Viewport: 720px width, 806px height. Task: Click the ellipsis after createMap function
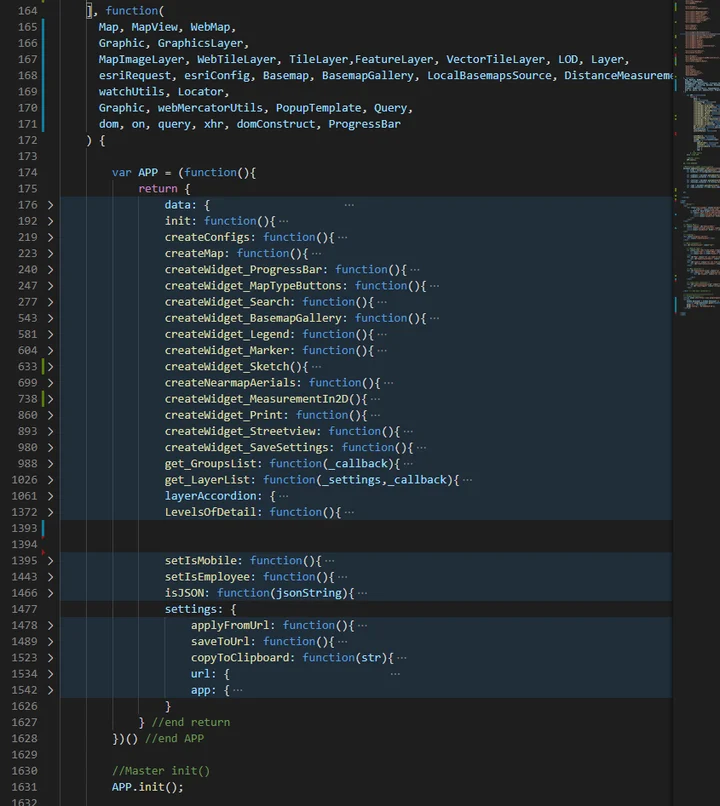point(317,253)
